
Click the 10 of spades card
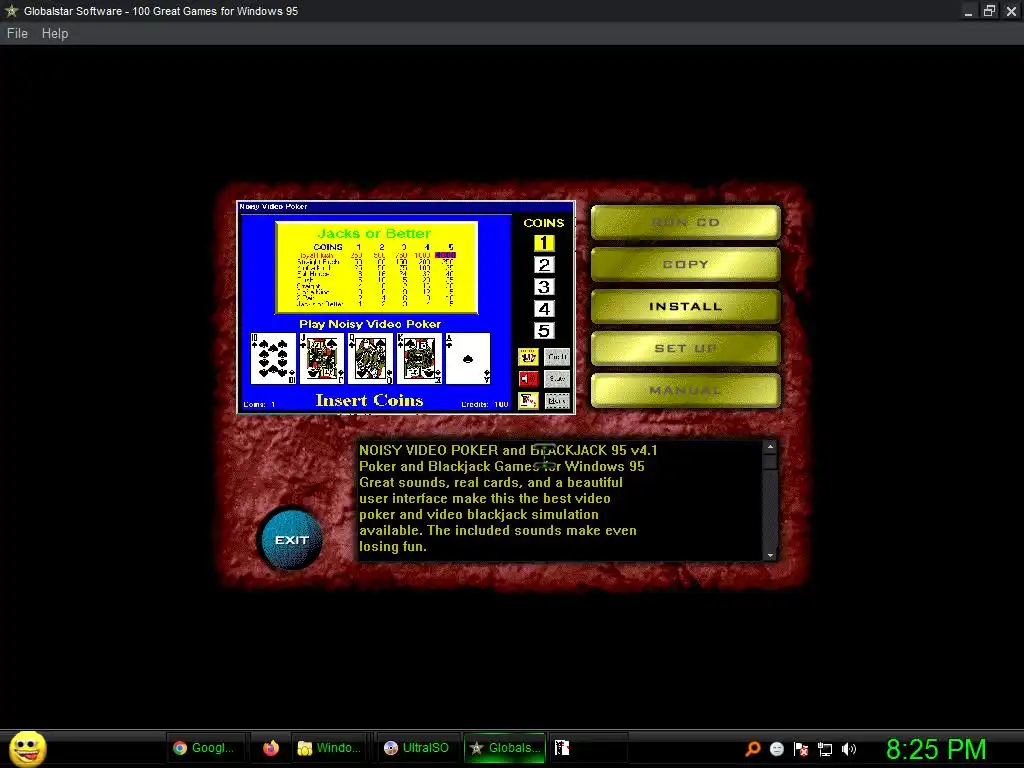coord(273,359)
